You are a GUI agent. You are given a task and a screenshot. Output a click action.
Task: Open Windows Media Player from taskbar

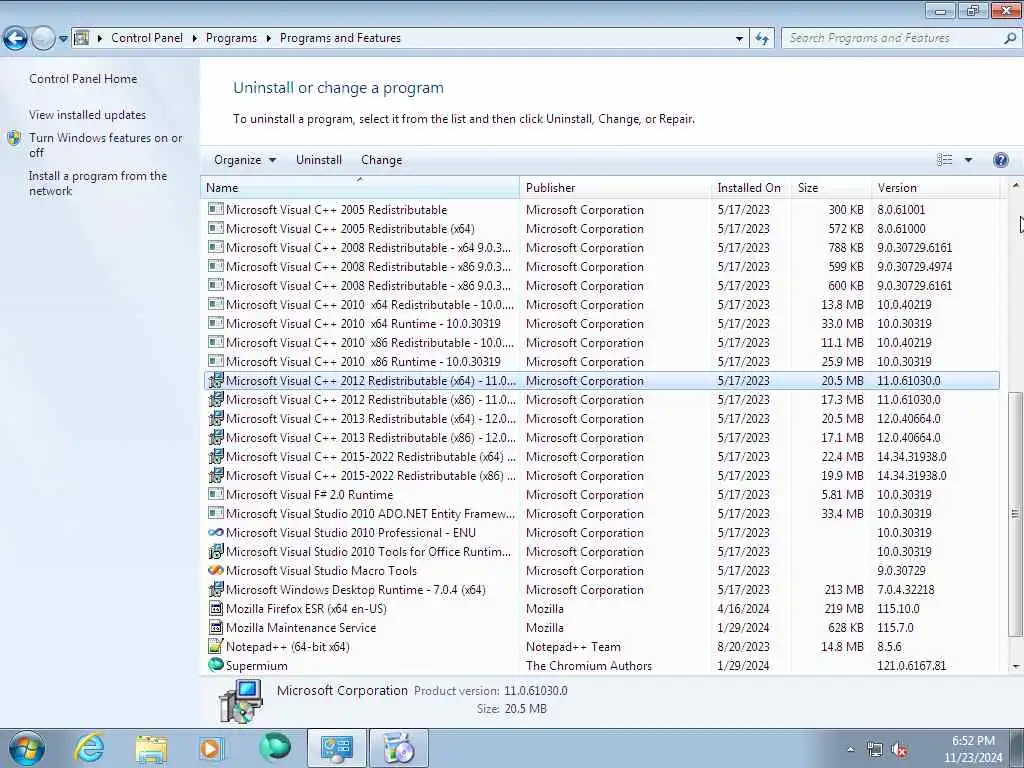[x=212, y=748]
